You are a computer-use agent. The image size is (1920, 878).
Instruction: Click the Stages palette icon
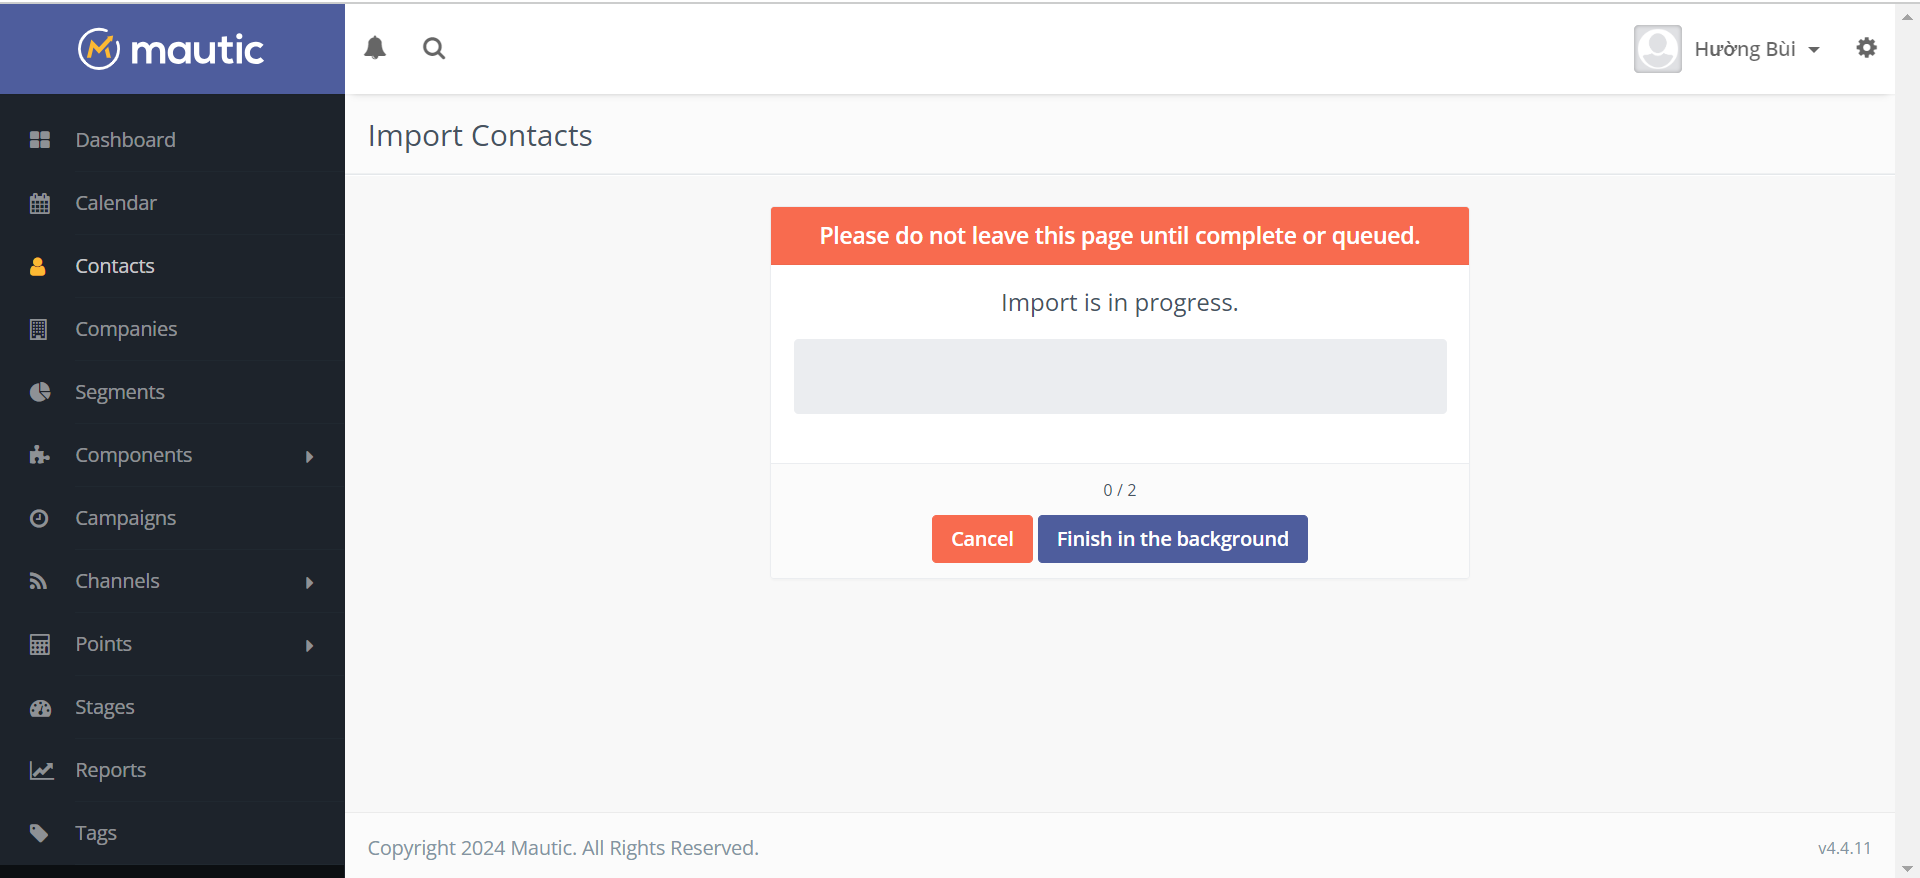pyautogui.click(x=40, y=707)
